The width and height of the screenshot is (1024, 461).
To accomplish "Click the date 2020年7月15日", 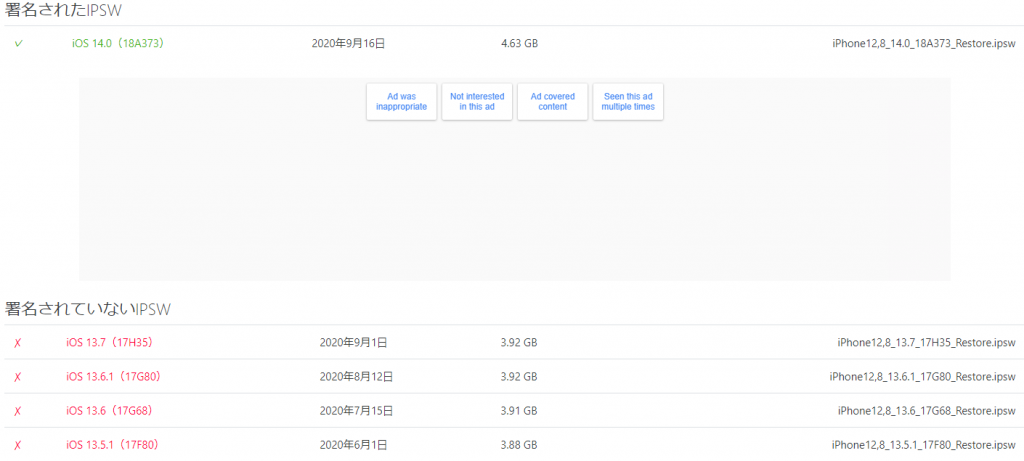I will point(356,411).
